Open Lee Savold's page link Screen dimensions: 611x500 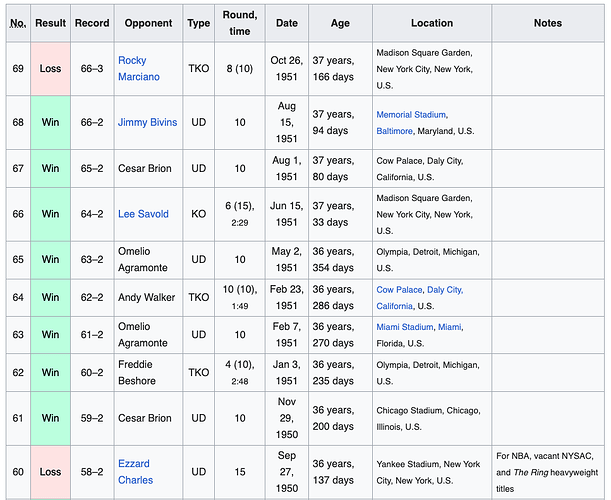143,214
